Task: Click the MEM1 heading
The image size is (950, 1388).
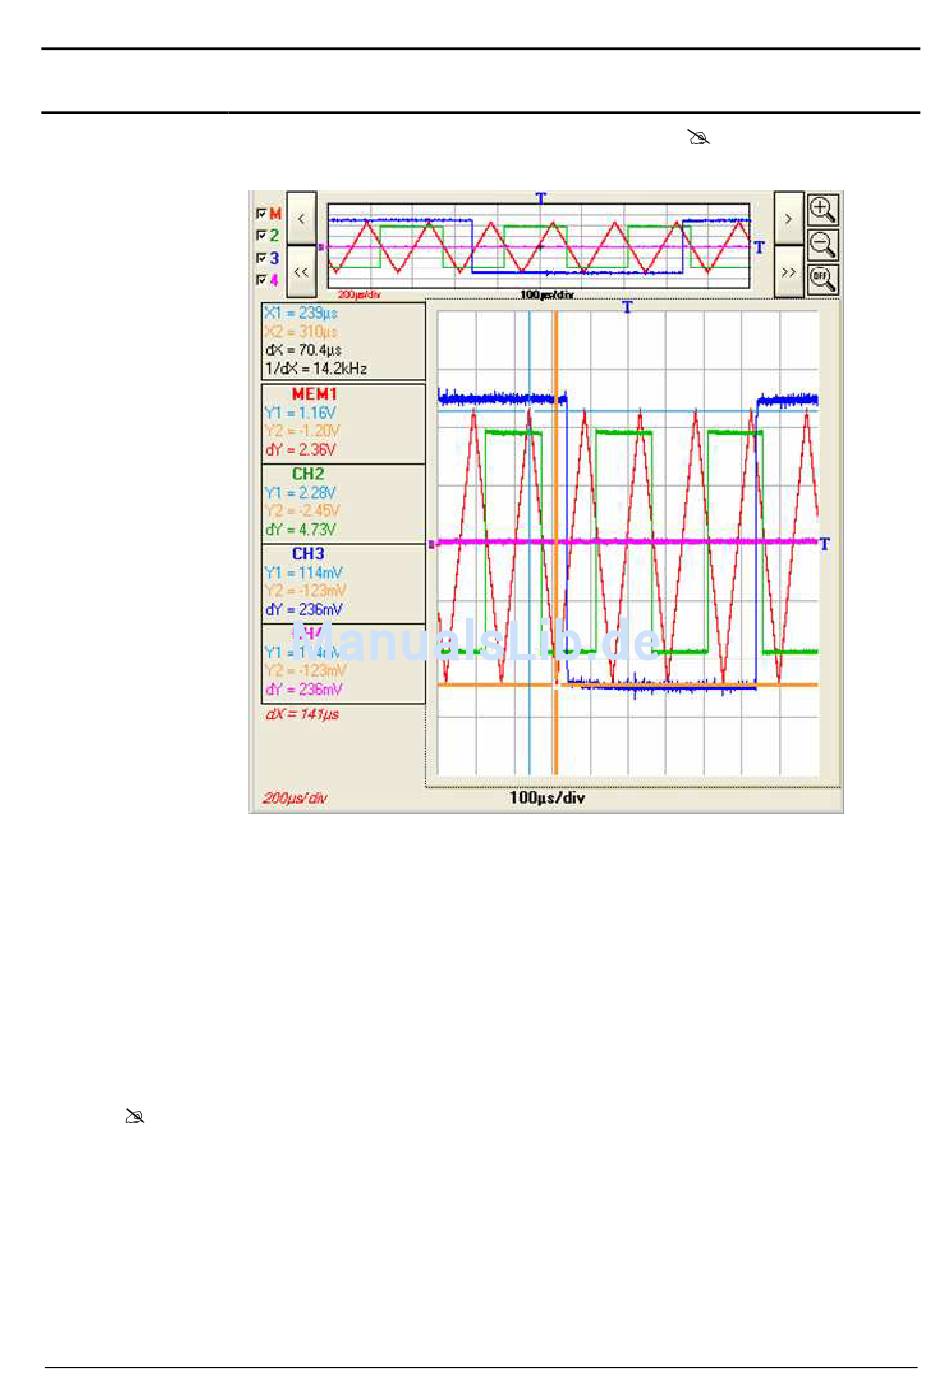Action: click(x=314, y=394)
